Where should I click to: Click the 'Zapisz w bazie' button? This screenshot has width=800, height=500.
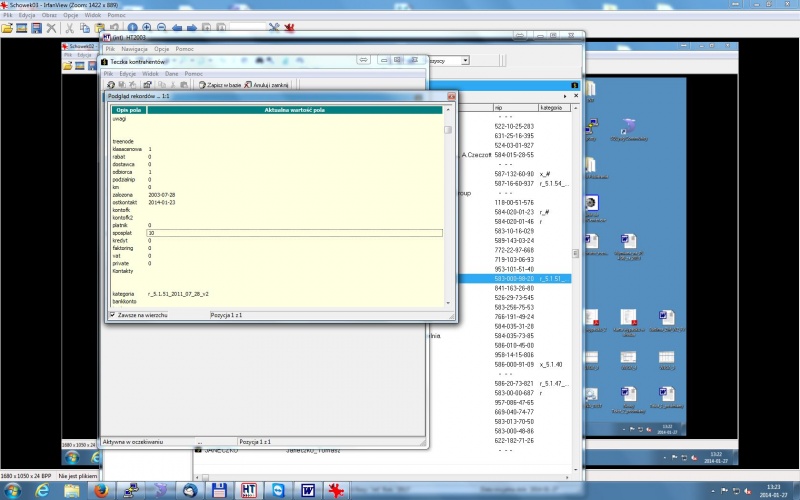pos(219,85)
